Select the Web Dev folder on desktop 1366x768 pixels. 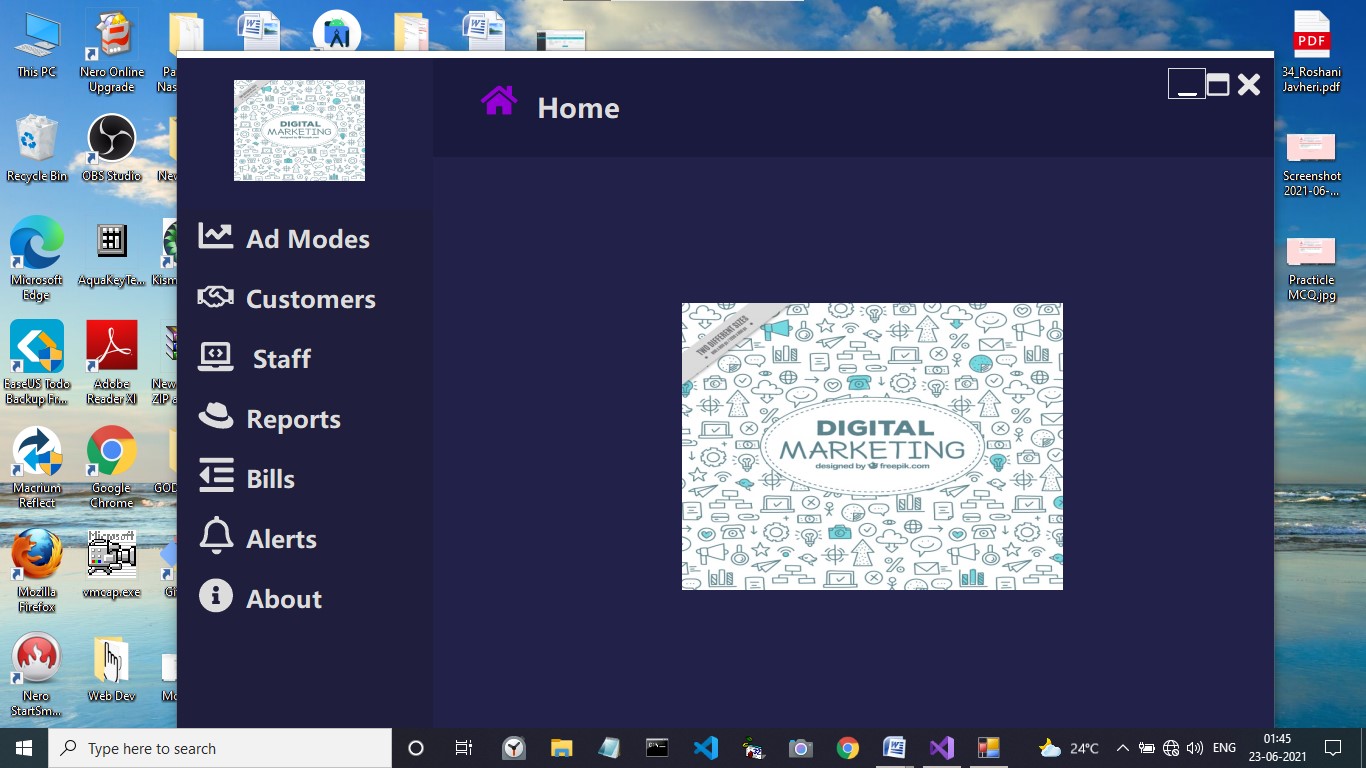111,668
